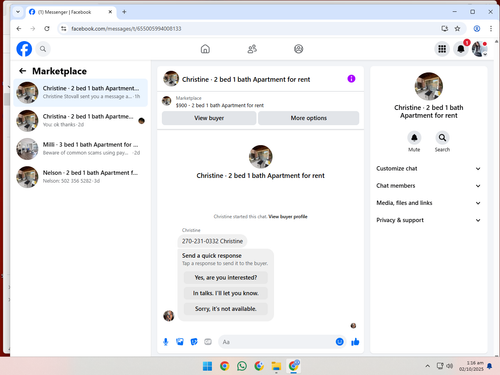The image size is (500, 375).
Task: Click the View buyer button
Action: [x=209, y=118]
